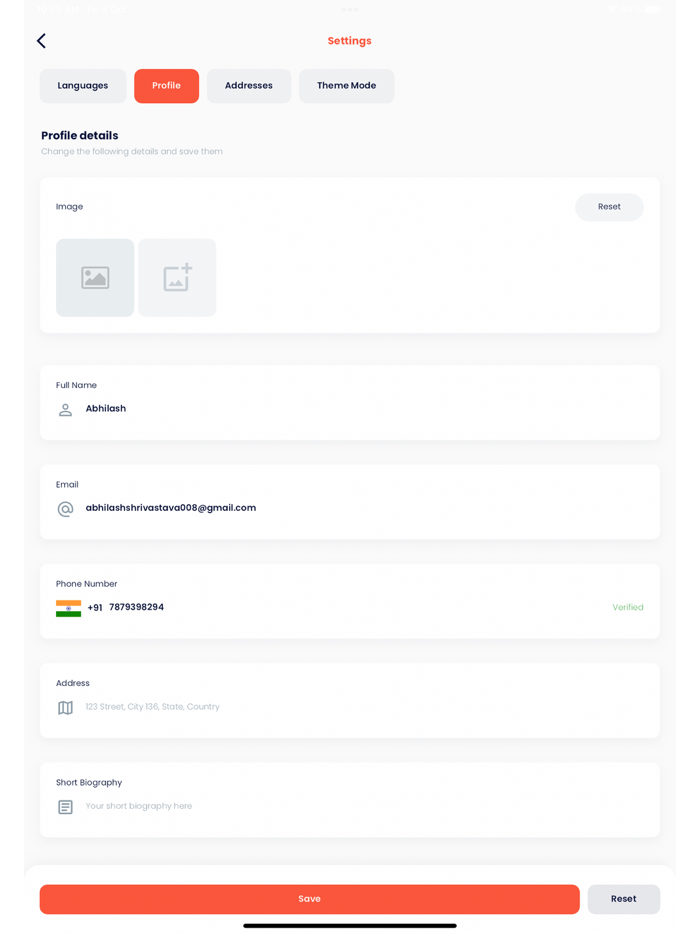Click the back arrow at top left
This screenshot has width=700, height=934.
(x=41, y=41)
